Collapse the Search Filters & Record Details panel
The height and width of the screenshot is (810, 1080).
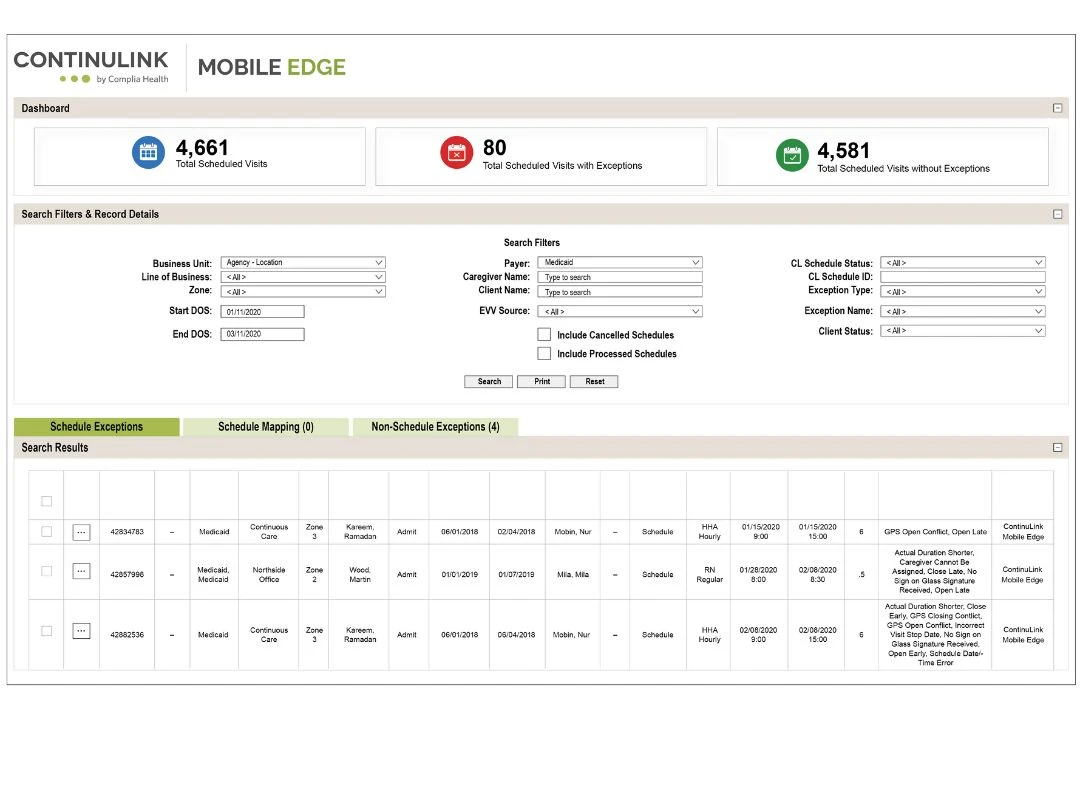1057,214
